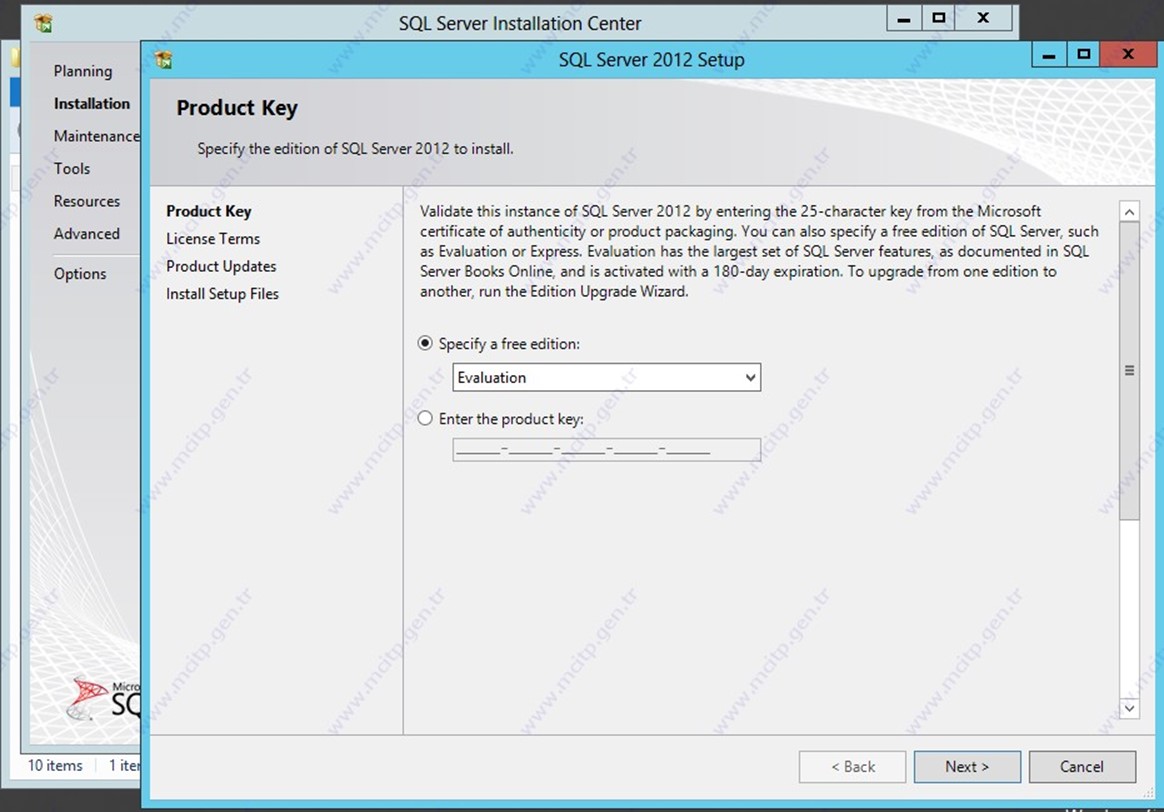
Task: Maximize the SQL Server Installation Center window
Action: point(938,19)
